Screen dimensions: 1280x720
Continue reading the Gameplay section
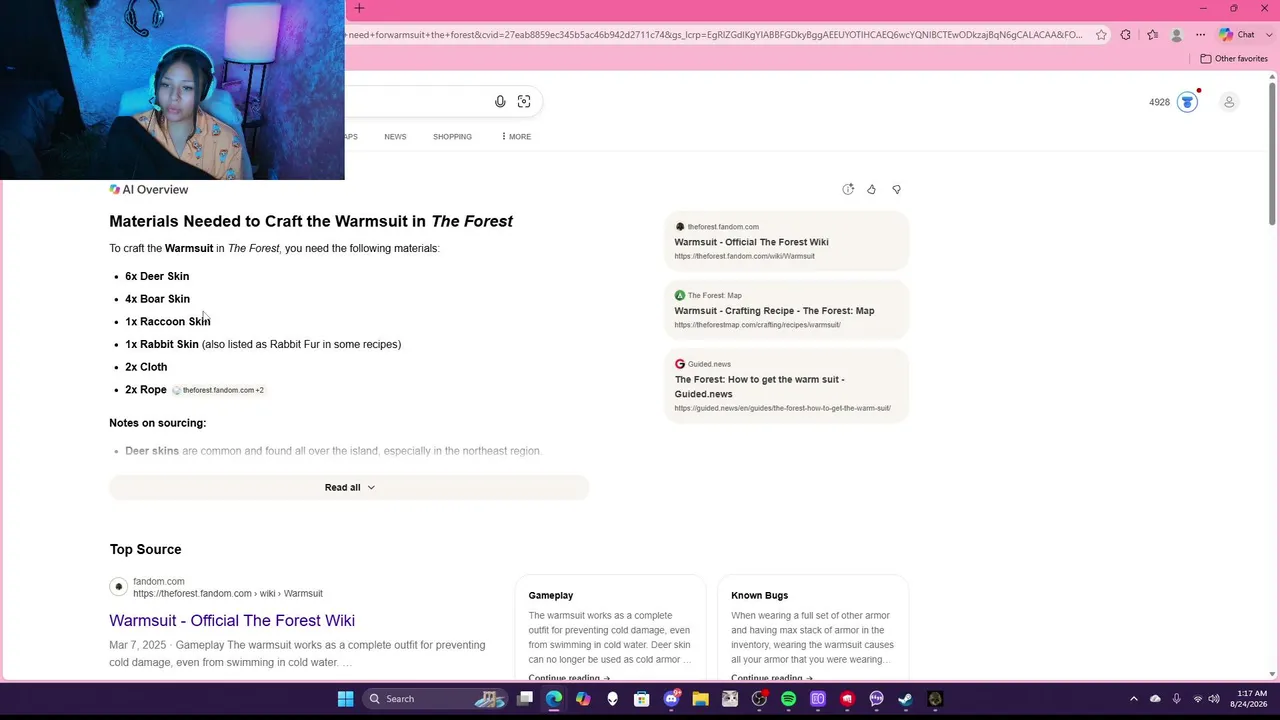point(569,678)
